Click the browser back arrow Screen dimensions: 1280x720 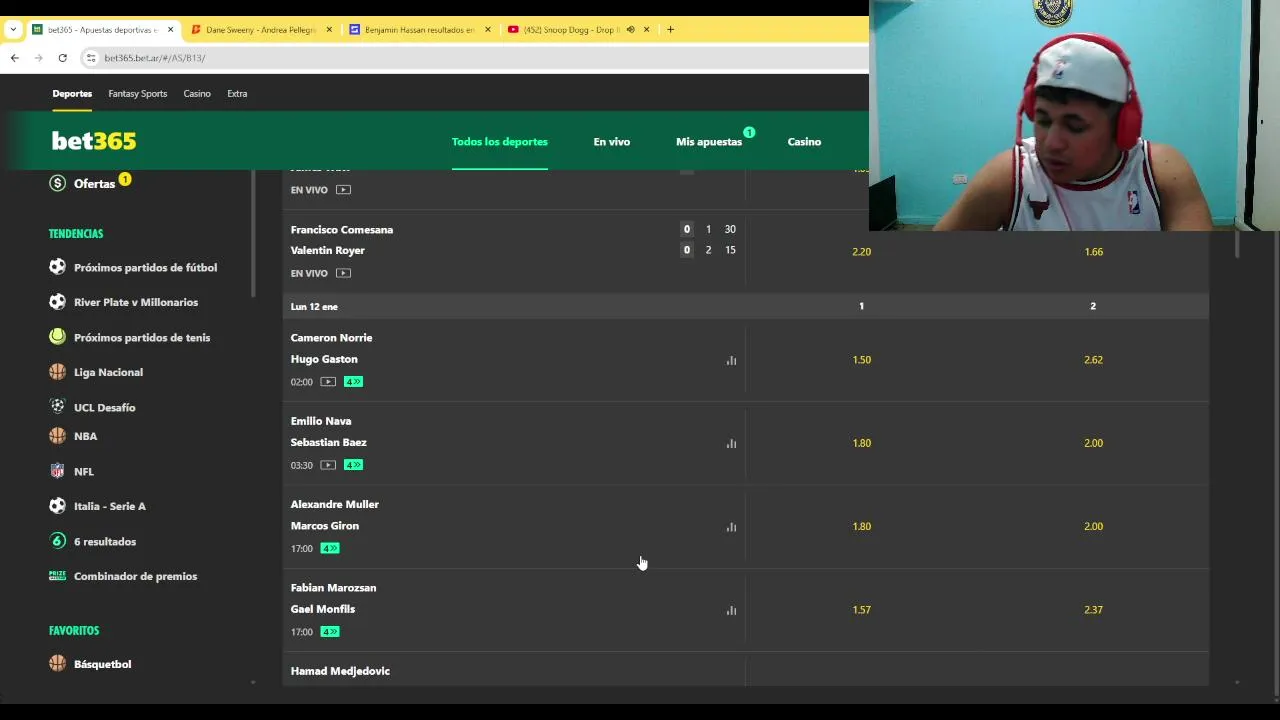14,58
